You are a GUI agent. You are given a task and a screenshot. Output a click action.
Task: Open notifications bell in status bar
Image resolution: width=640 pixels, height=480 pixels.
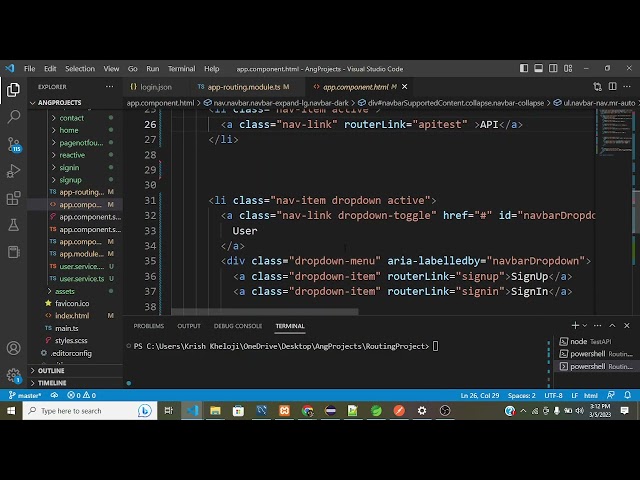click(x=627, y=395)
